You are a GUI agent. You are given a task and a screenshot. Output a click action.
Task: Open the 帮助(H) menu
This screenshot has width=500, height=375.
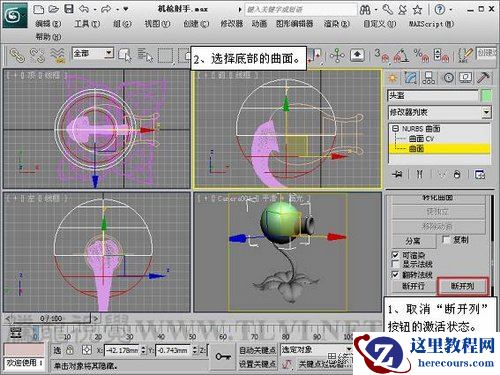(x=48, y=36)
